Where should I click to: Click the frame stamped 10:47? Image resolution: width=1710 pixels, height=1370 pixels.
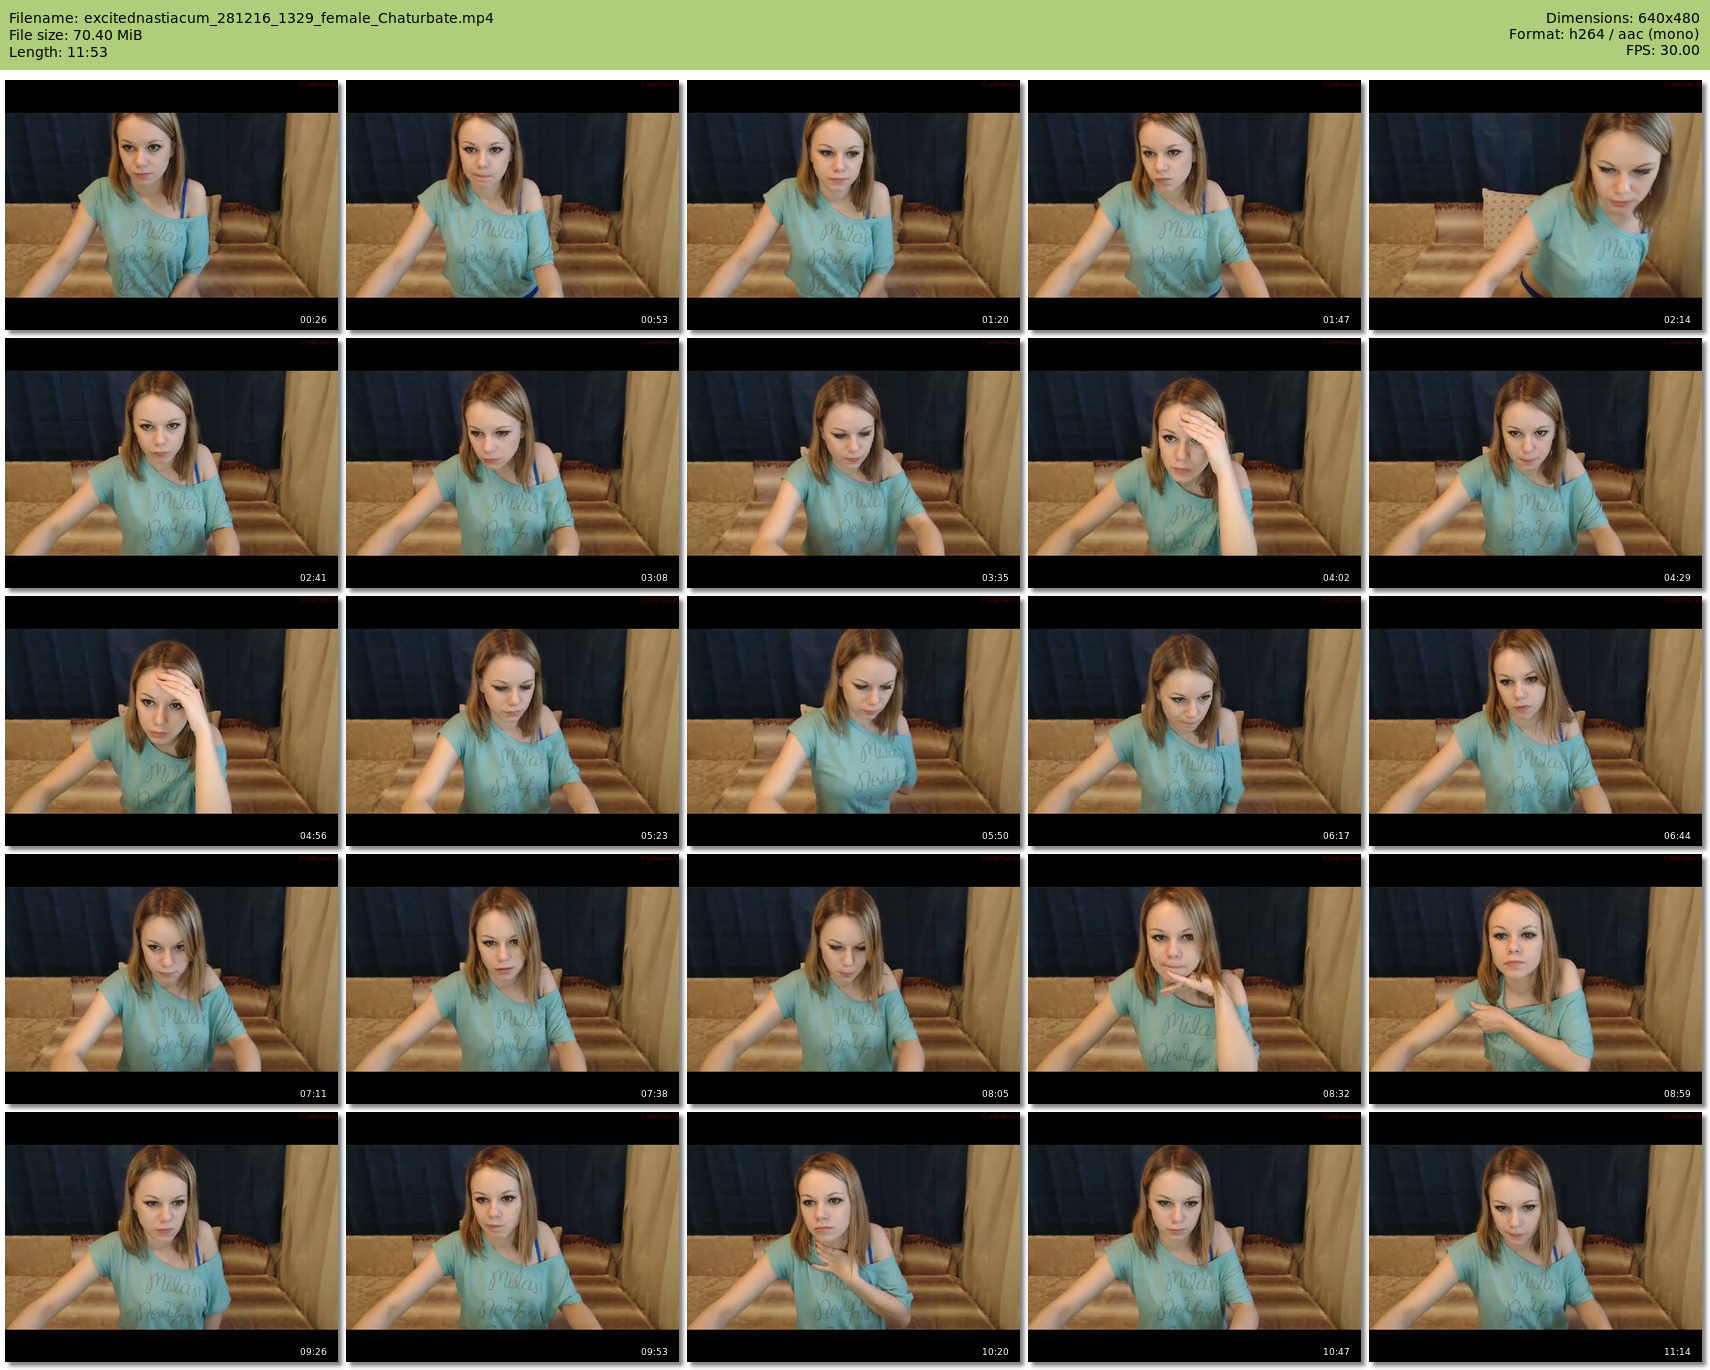point(1195,1237)
